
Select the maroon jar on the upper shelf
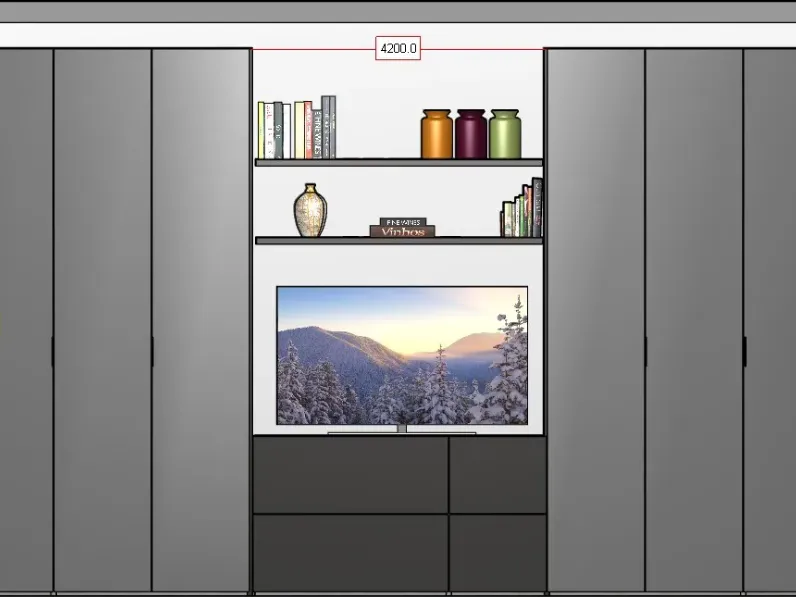click(471, 134)
